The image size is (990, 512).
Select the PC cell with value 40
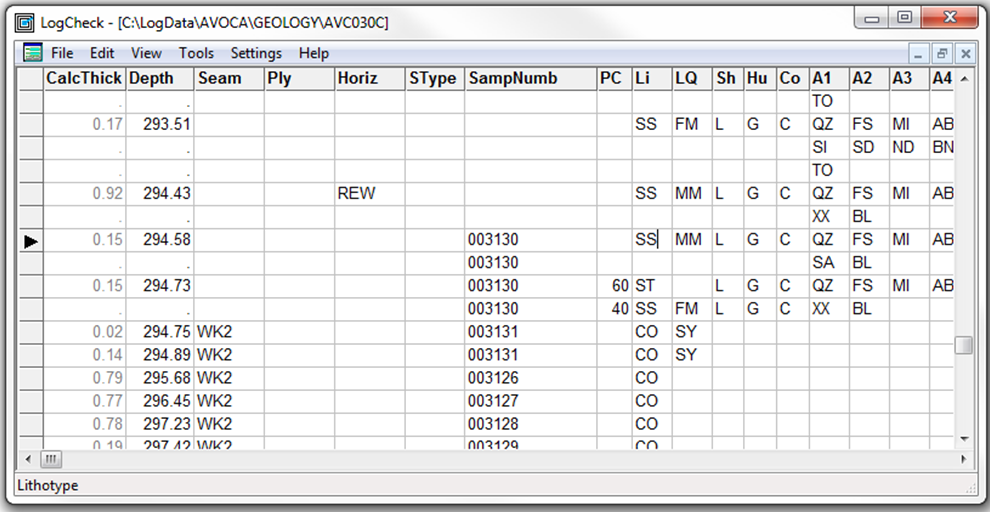click(616, 309)
